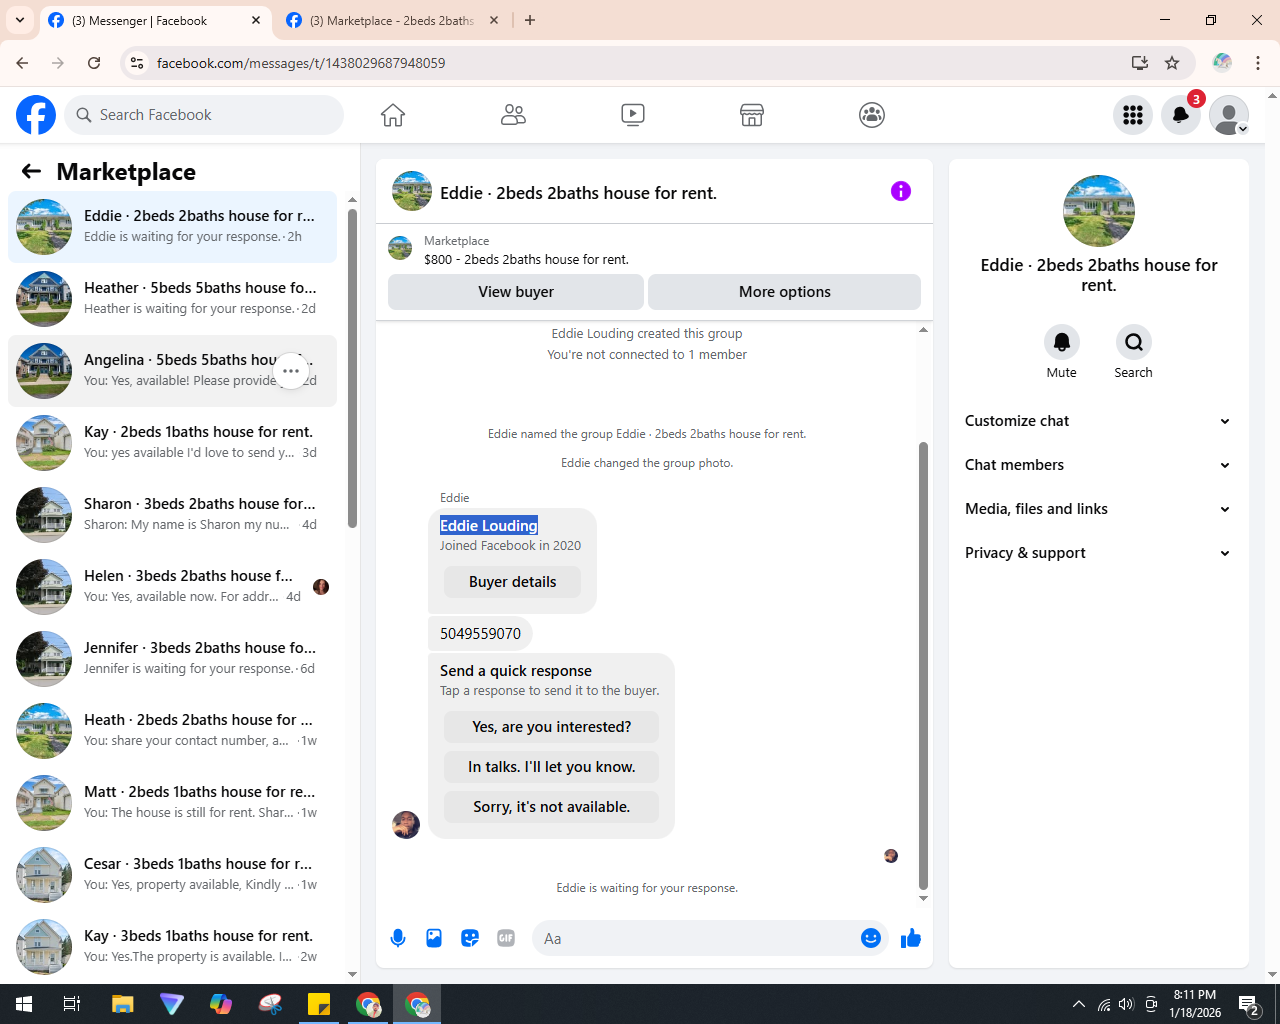Open the Cesar 3beds 1baths conversation
The width and height of the screenshot is (1280, 1024).
click(x=173, y=875)
